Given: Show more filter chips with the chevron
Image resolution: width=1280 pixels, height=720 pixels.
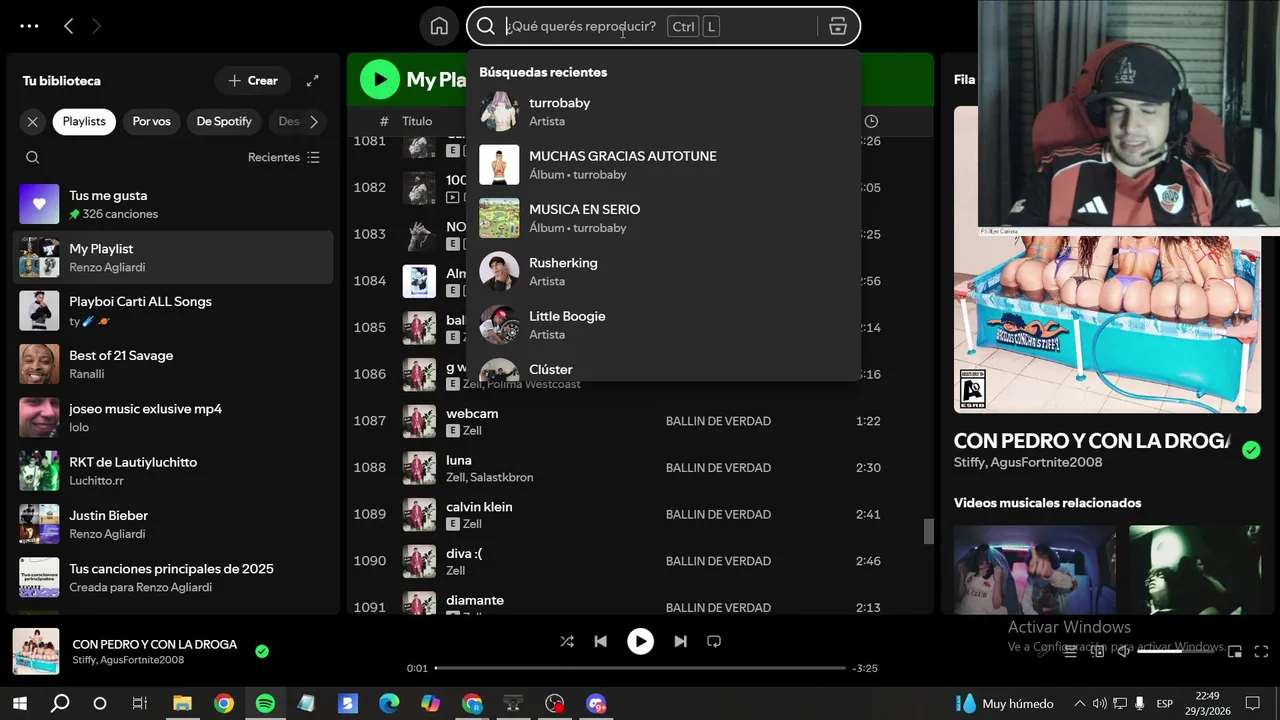Looking at the screenshot, I should [313, 121].
